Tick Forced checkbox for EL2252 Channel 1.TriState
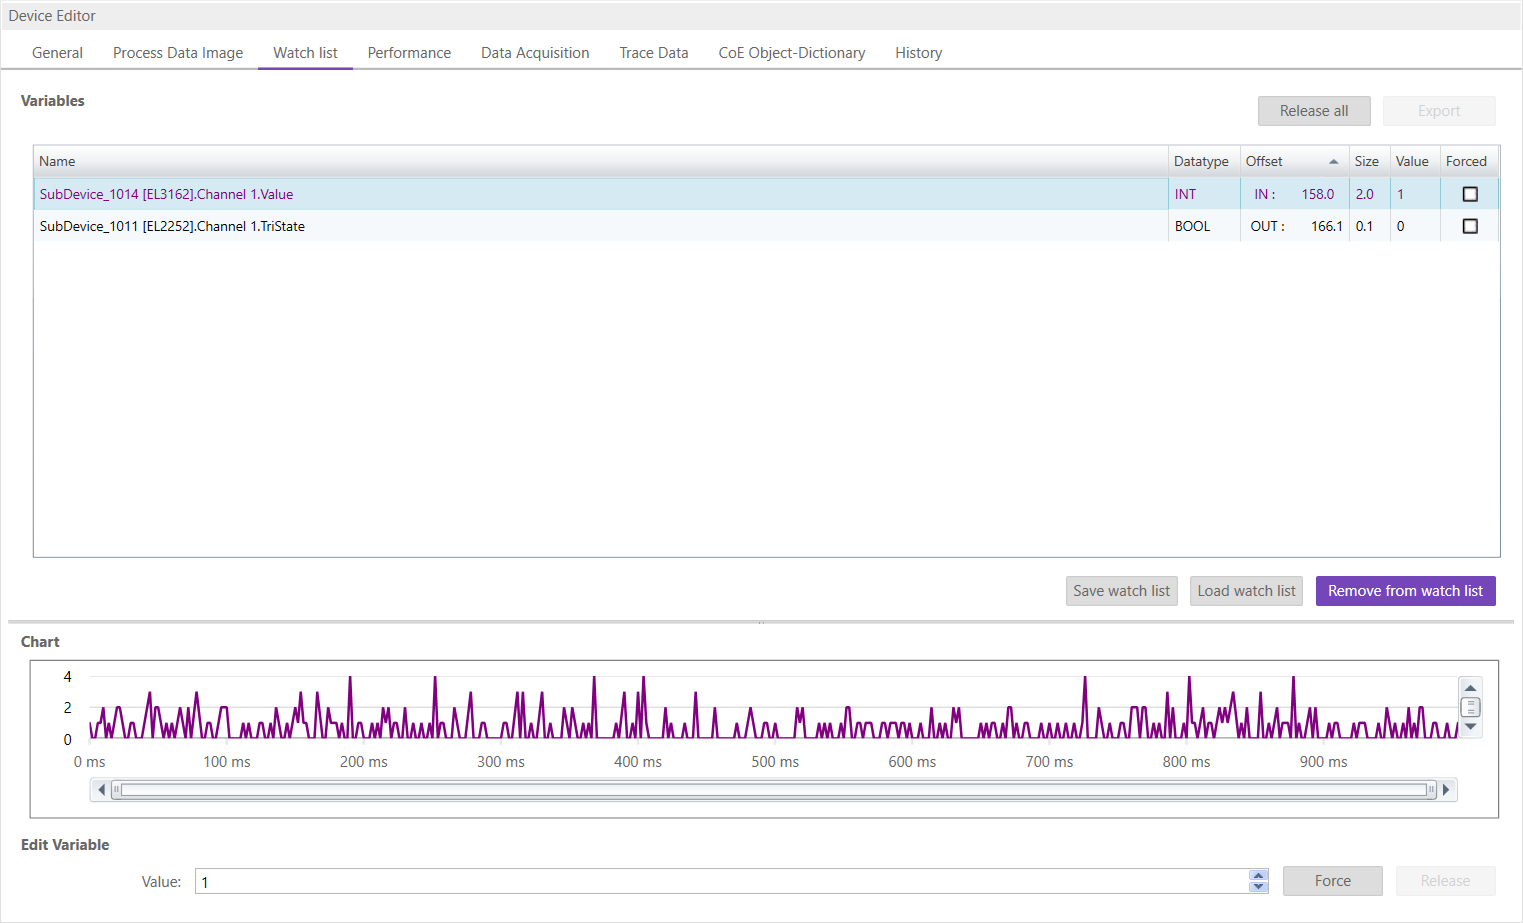The height and width of the screenshot is (923, 1523). [1469, 226]
